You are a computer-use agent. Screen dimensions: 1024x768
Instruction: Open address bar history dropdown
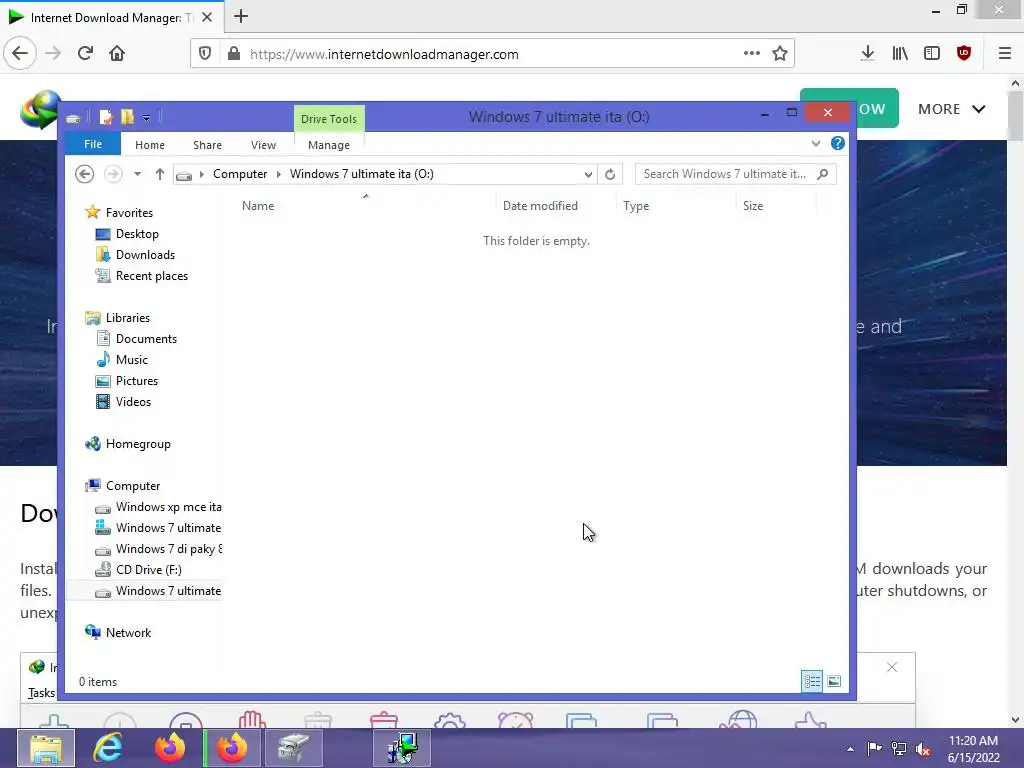[588, 174]
